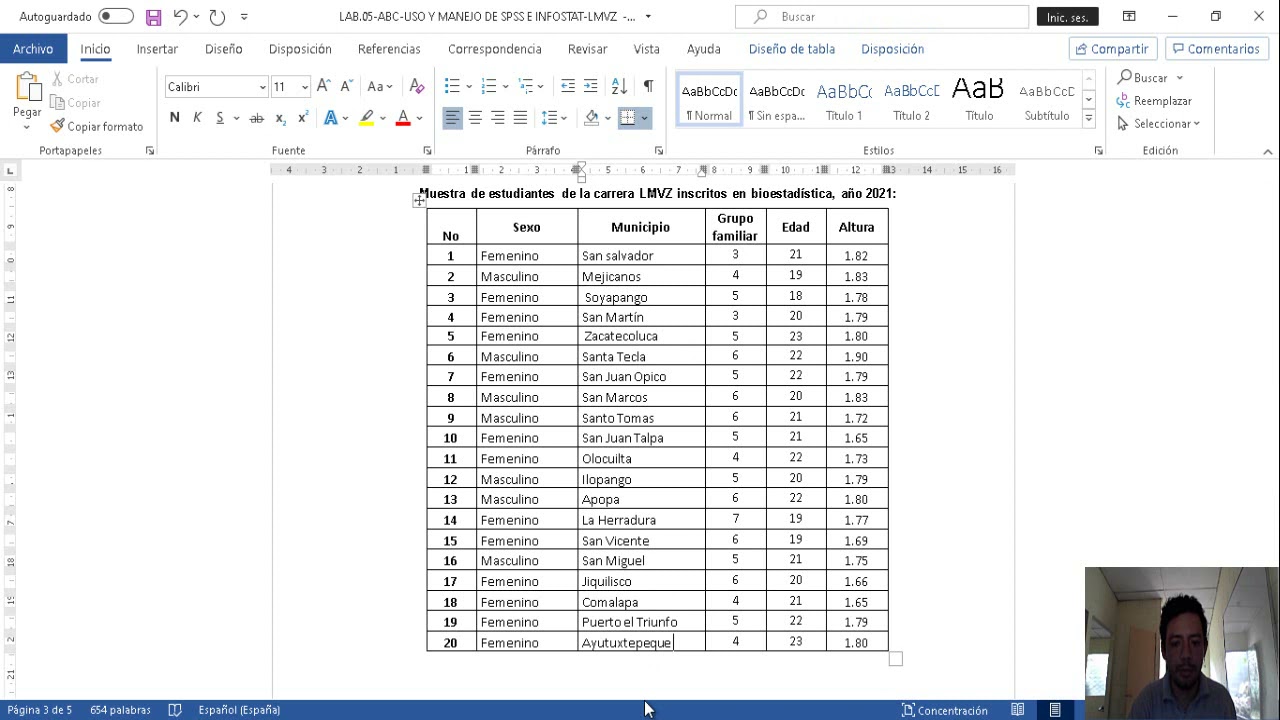Click Español (España) language in status bar
The width and height of the screenshot is (1280, 720).
click(239, 710)
